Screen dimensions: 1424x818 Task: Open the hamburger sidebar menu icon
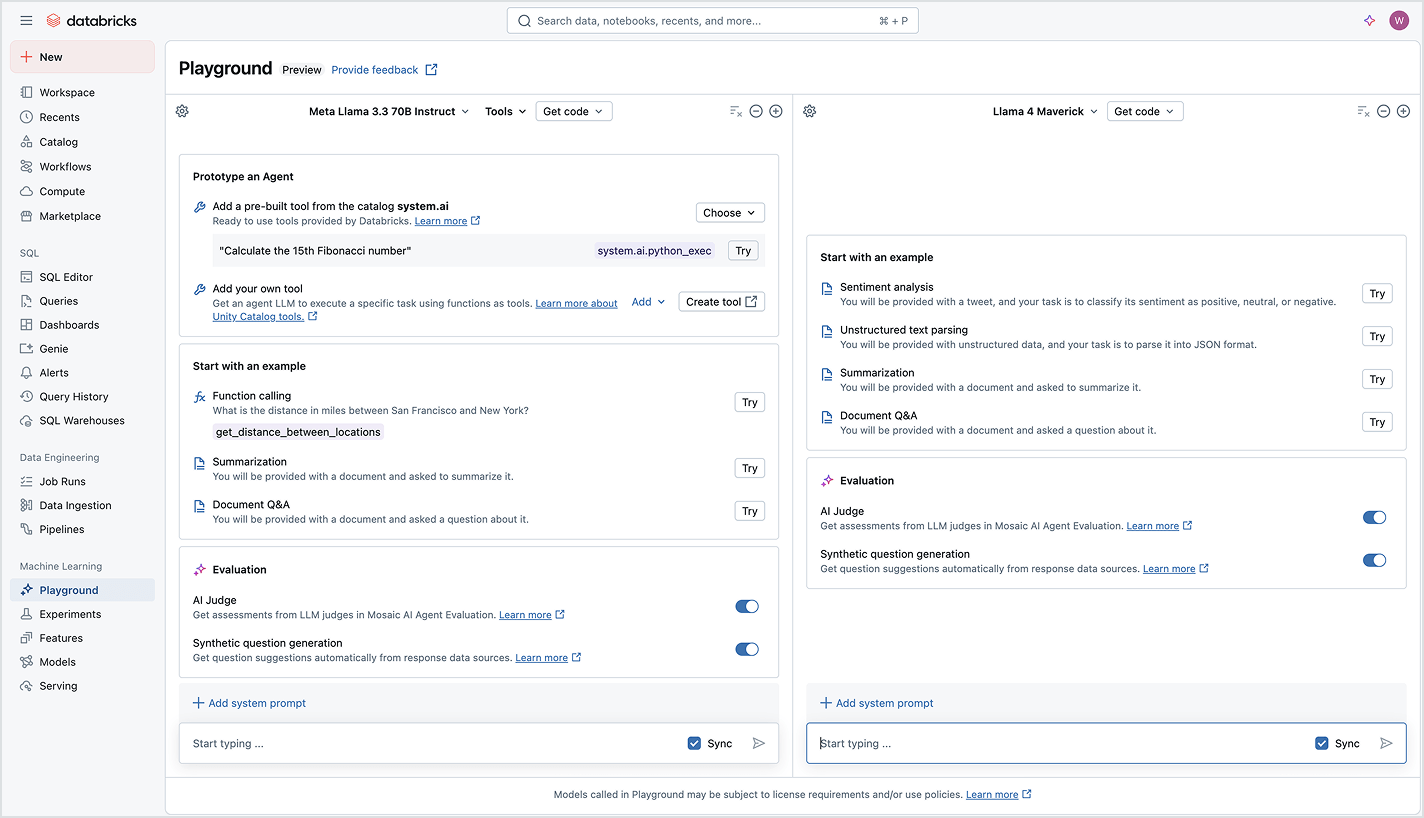(26, 21)
